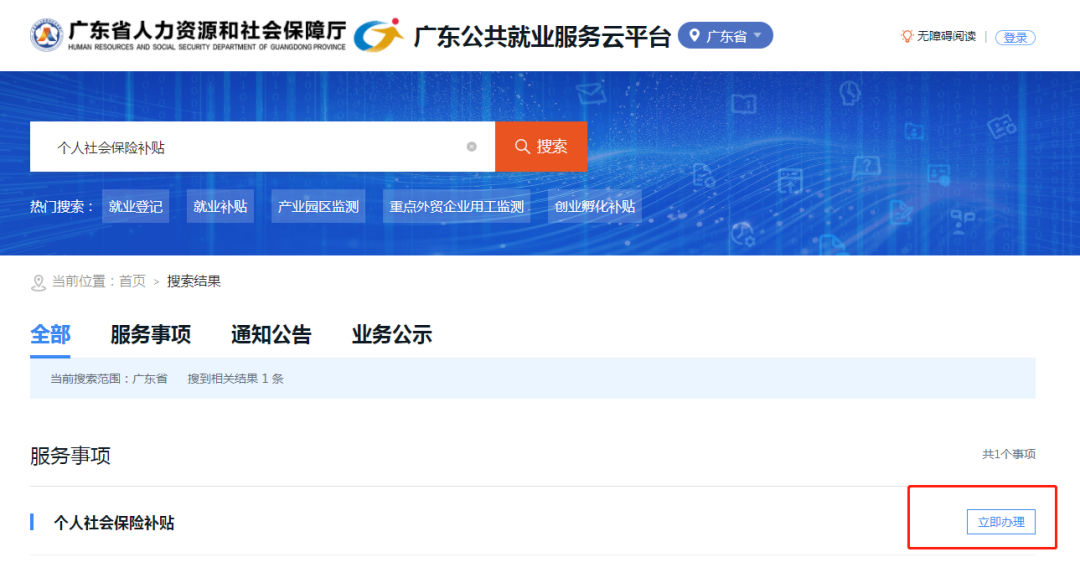Open the 无障碍阅读 accessibility reading link
The height and width of the screenshot is (588, 1080).
tap(946, 36)
